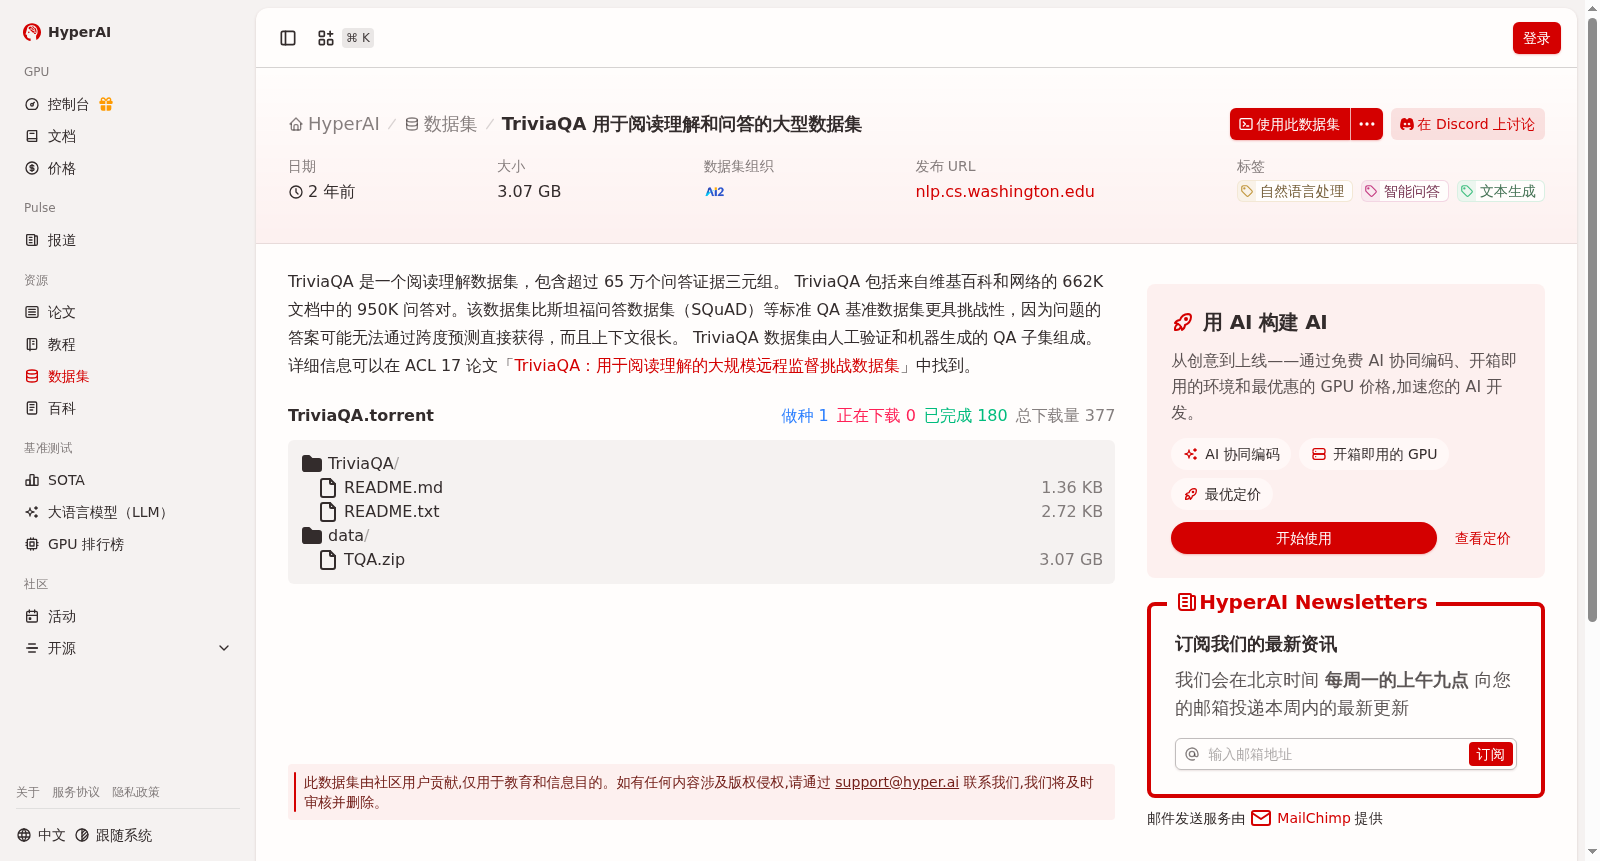Open the 跟随系统 theme selector
The image size is (1600, 861).
tap(113, 835)
